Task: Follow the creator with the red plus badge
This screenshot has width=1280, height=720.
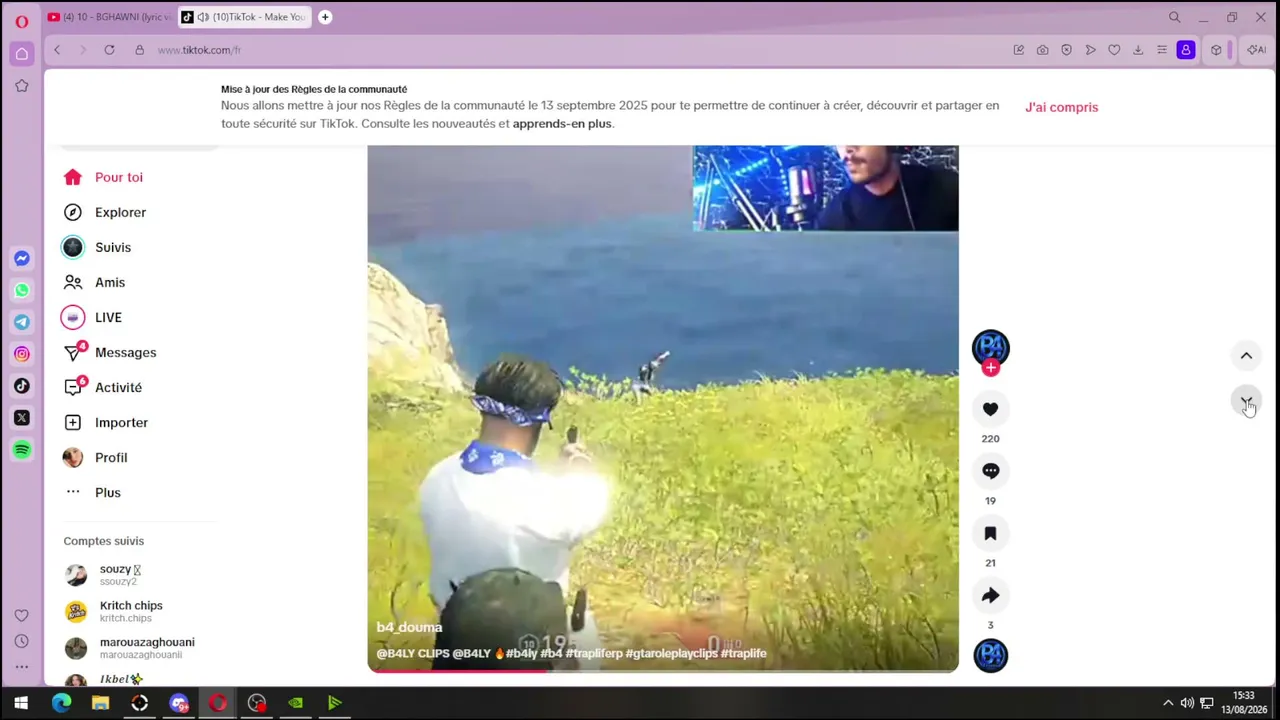Action: pos(990,368)
